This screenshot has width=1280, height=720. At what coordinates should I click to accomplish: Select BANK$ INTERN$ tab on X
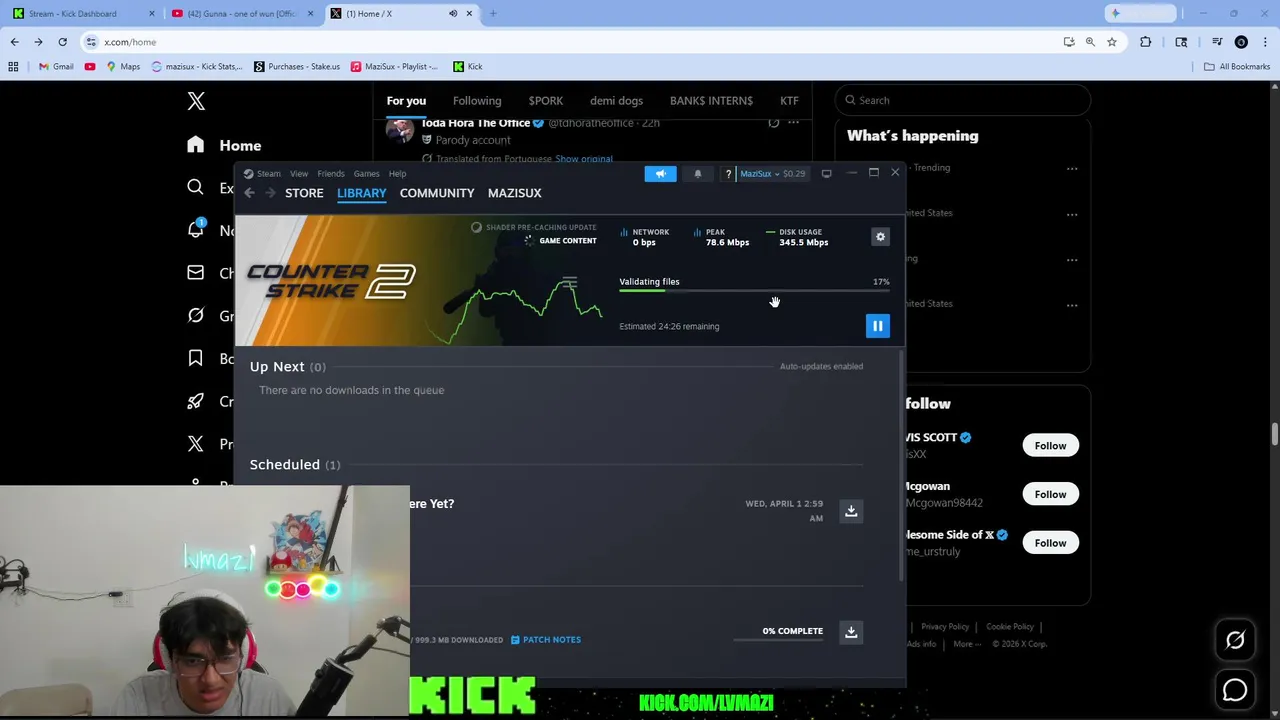[x=711, y=101]
